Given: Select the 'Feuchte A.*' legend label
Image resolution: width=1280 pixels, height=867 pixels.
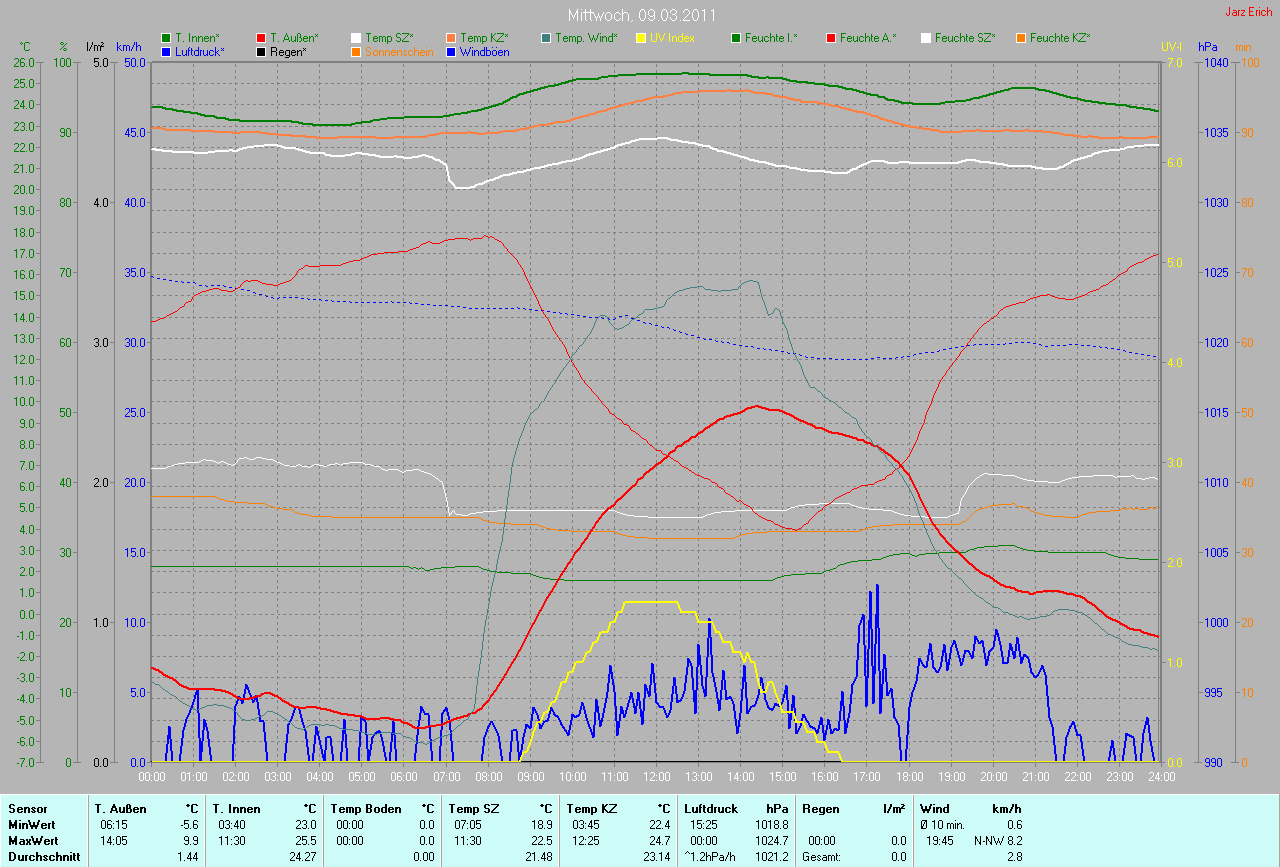Looking at the screenshot, I should tap(868, 38).
